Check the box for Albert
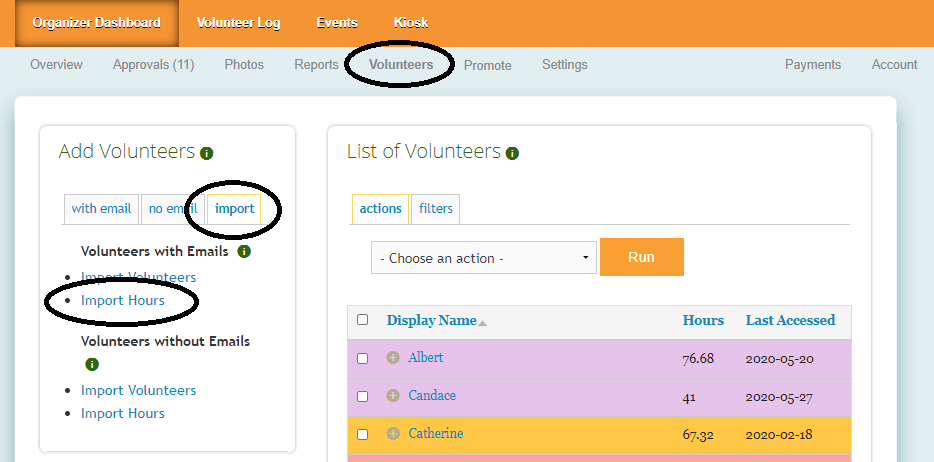This screenshot has height=462, width=934. coord(362,358)
